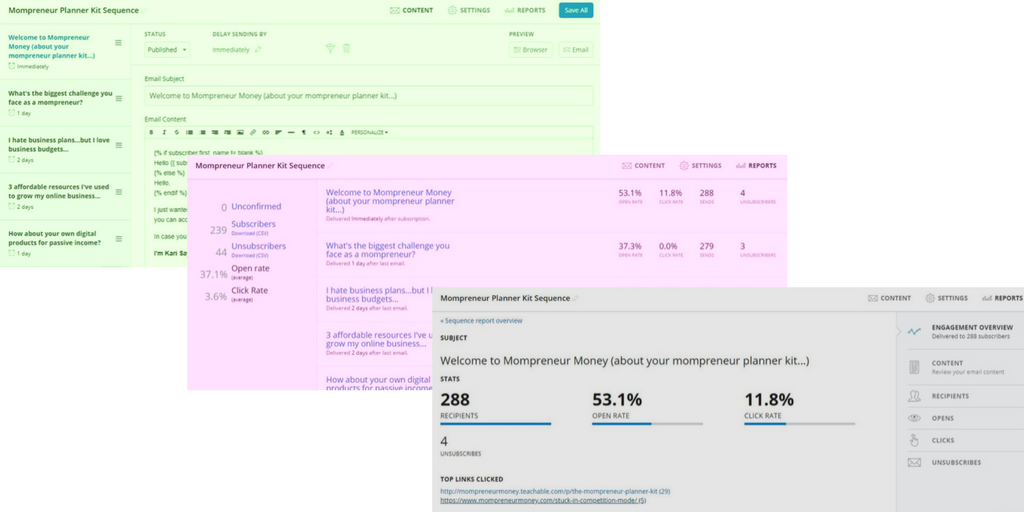The height and width of the screenshot is (512, 1024).
Task: Open '3 affordable resources' report link in pink window
Action: click(379, 339)
